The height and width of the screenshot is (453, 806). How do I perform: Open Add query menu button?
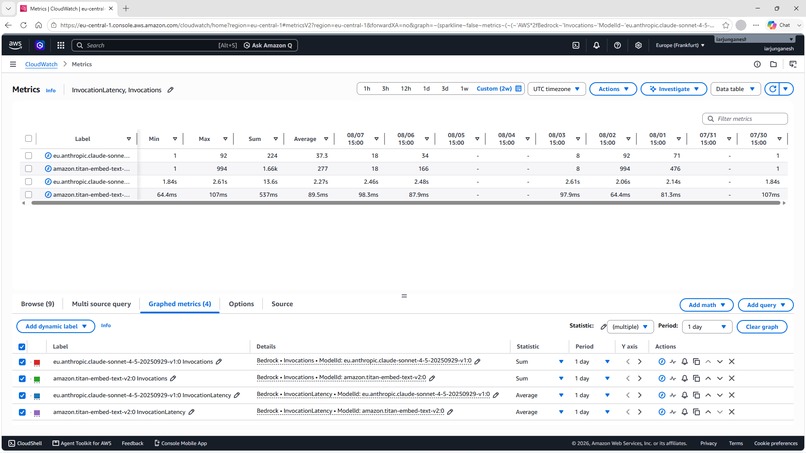click(x=765, y=305)
